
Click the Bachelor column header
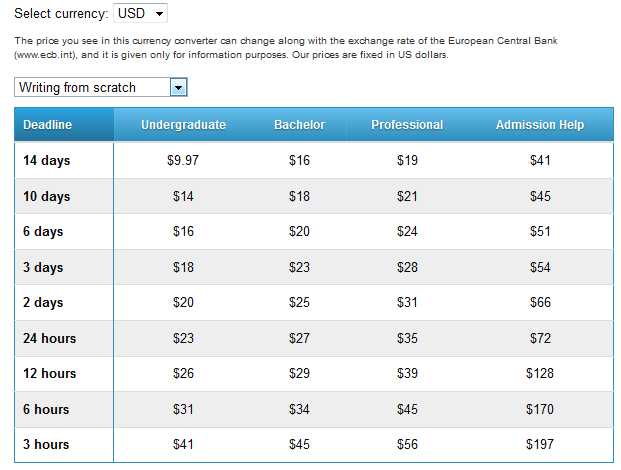pos(299,125)
